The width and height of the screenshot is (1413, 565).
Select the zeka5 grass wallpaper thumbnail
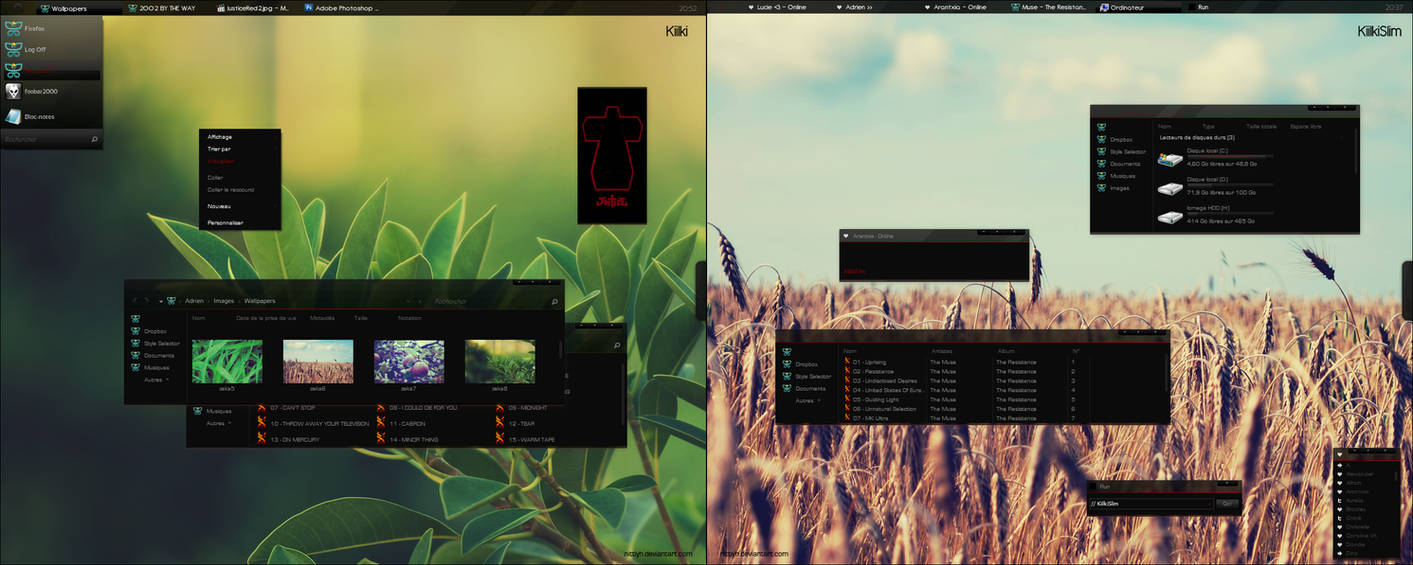click(x=227, y=362)
